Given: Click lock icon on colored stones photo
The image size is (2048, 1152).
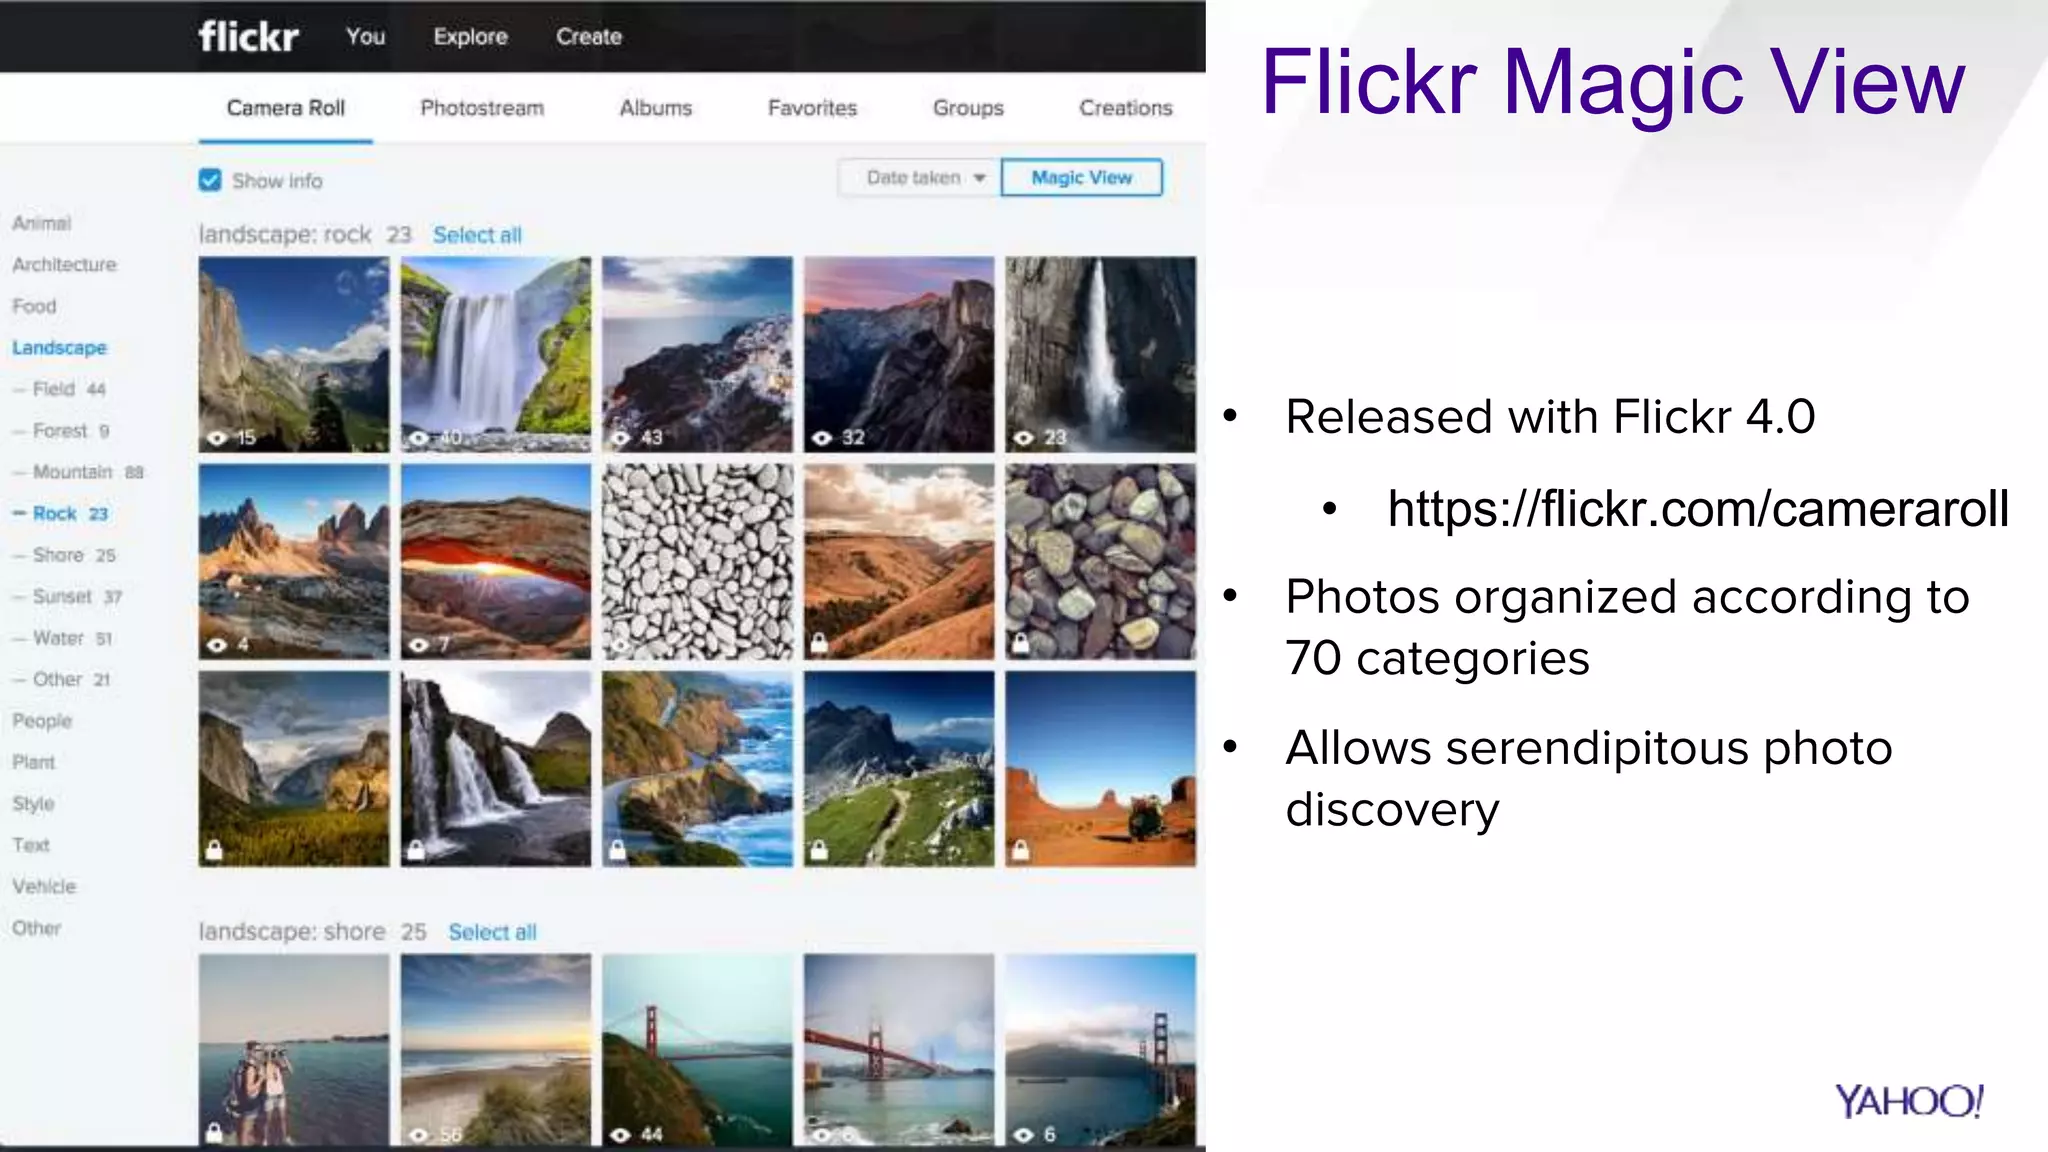Looking at the screenshot, I should (x=1020, y=643).
